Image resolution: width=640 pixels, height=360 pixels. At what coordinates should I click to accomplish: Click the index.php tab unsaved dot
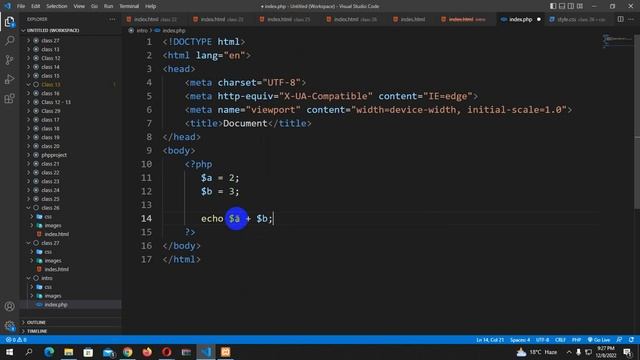point(539,19)
